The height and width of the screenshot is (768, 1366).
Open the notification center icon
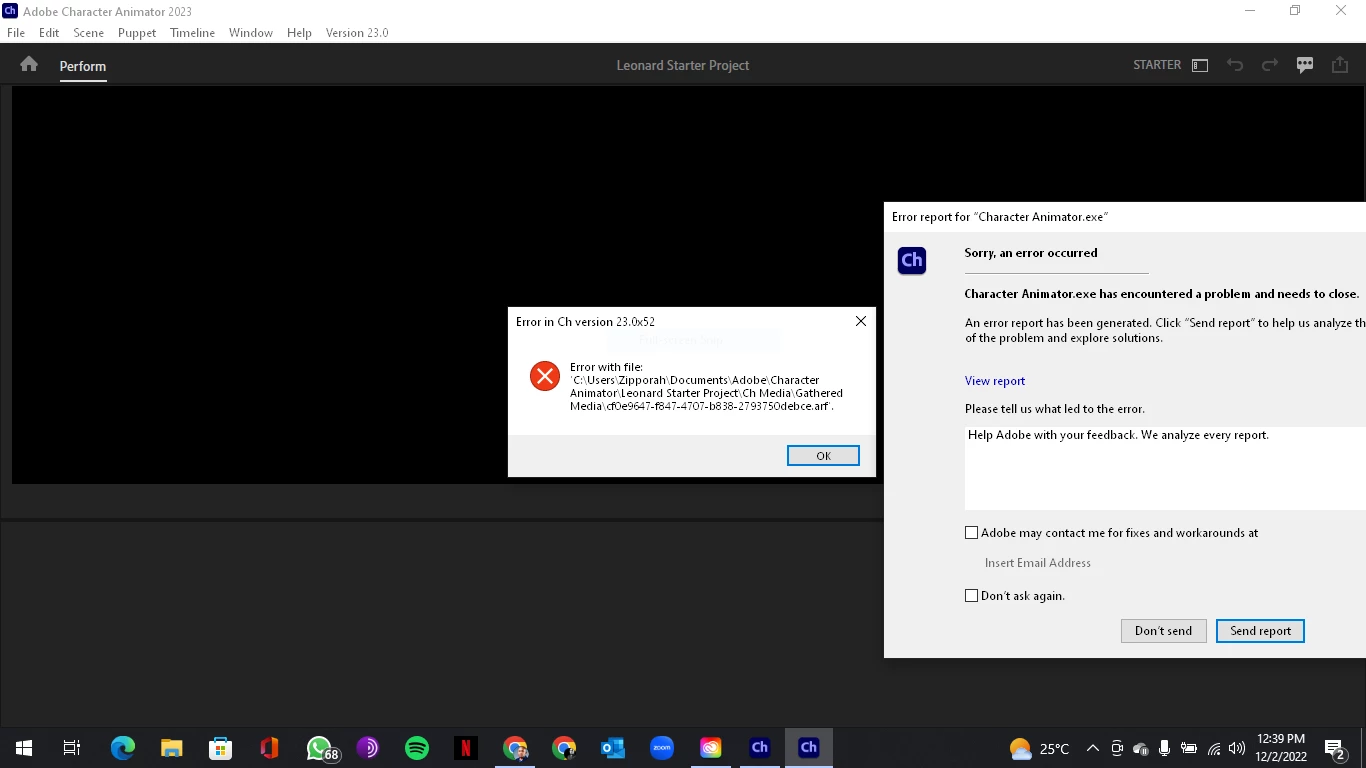1334,748
